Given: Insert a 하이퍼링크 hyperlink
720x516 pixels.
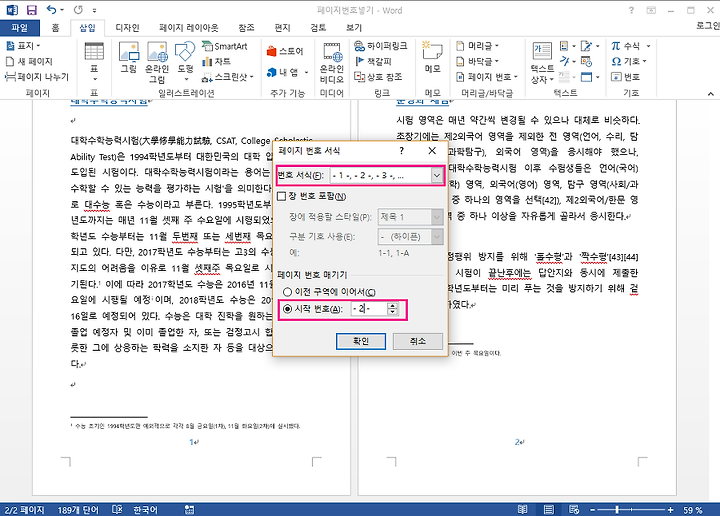Looking at the screenshot, I should point(381,46).
